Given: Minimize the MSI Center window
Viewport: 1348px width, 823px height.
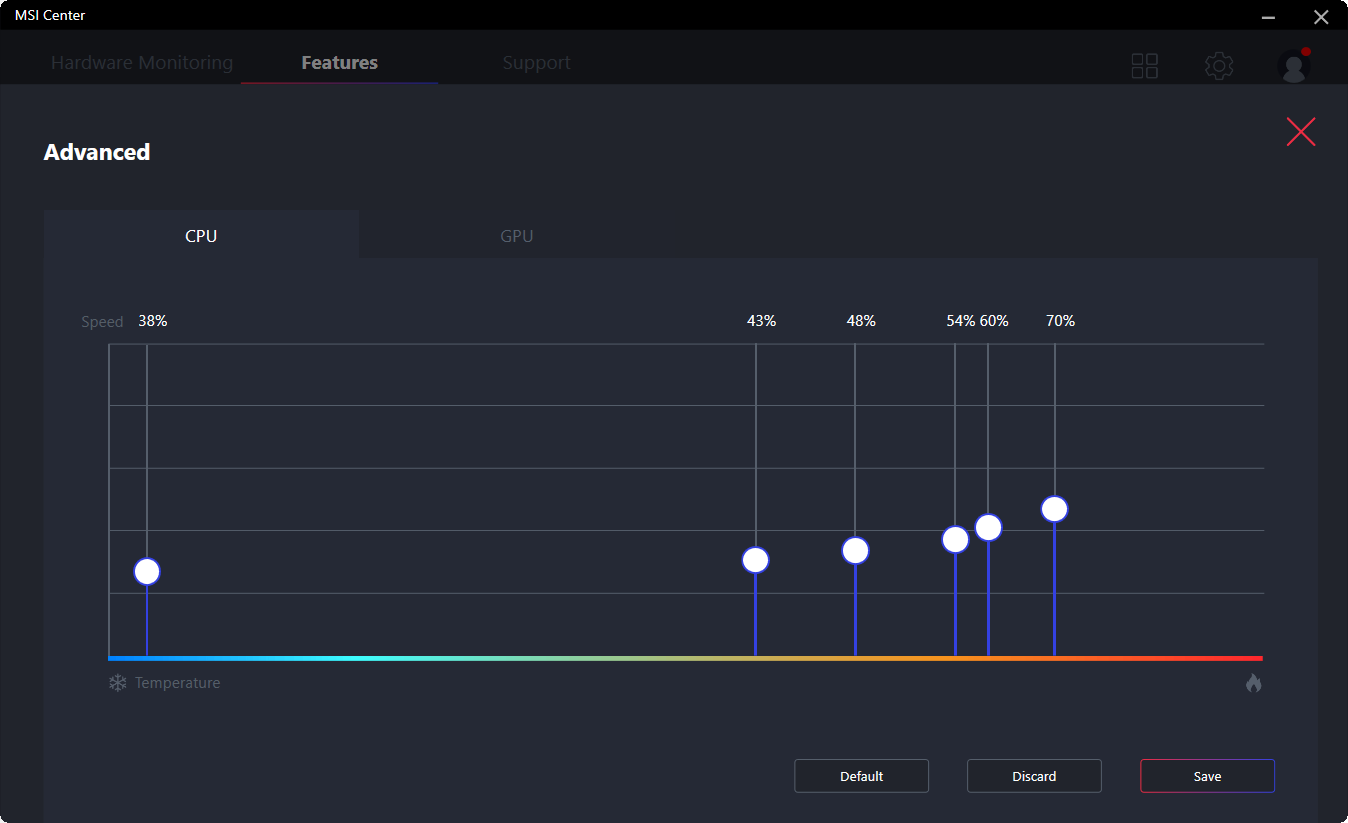Looking at the screenshot, I should coord(1268,17).
